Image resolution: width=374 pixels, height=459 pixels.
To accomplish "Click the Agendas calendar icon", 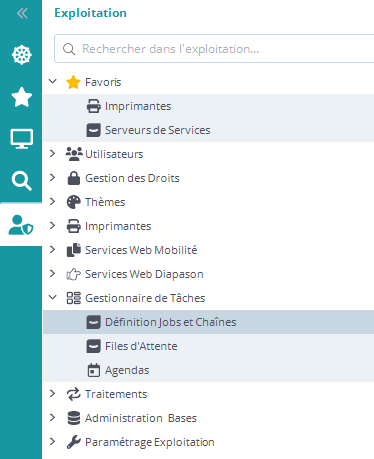I will pyautogui.click(x=93, y=370).
